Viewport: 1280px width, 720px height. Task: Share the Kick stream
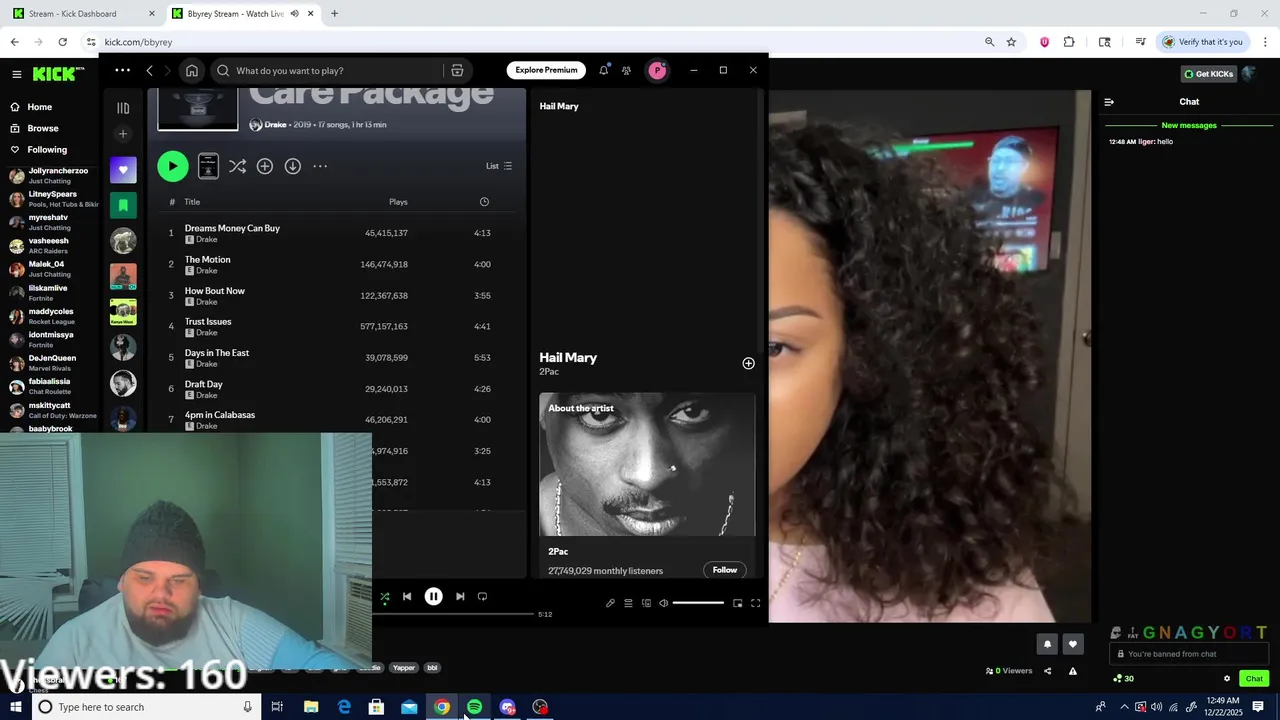tap(1047, 671)
